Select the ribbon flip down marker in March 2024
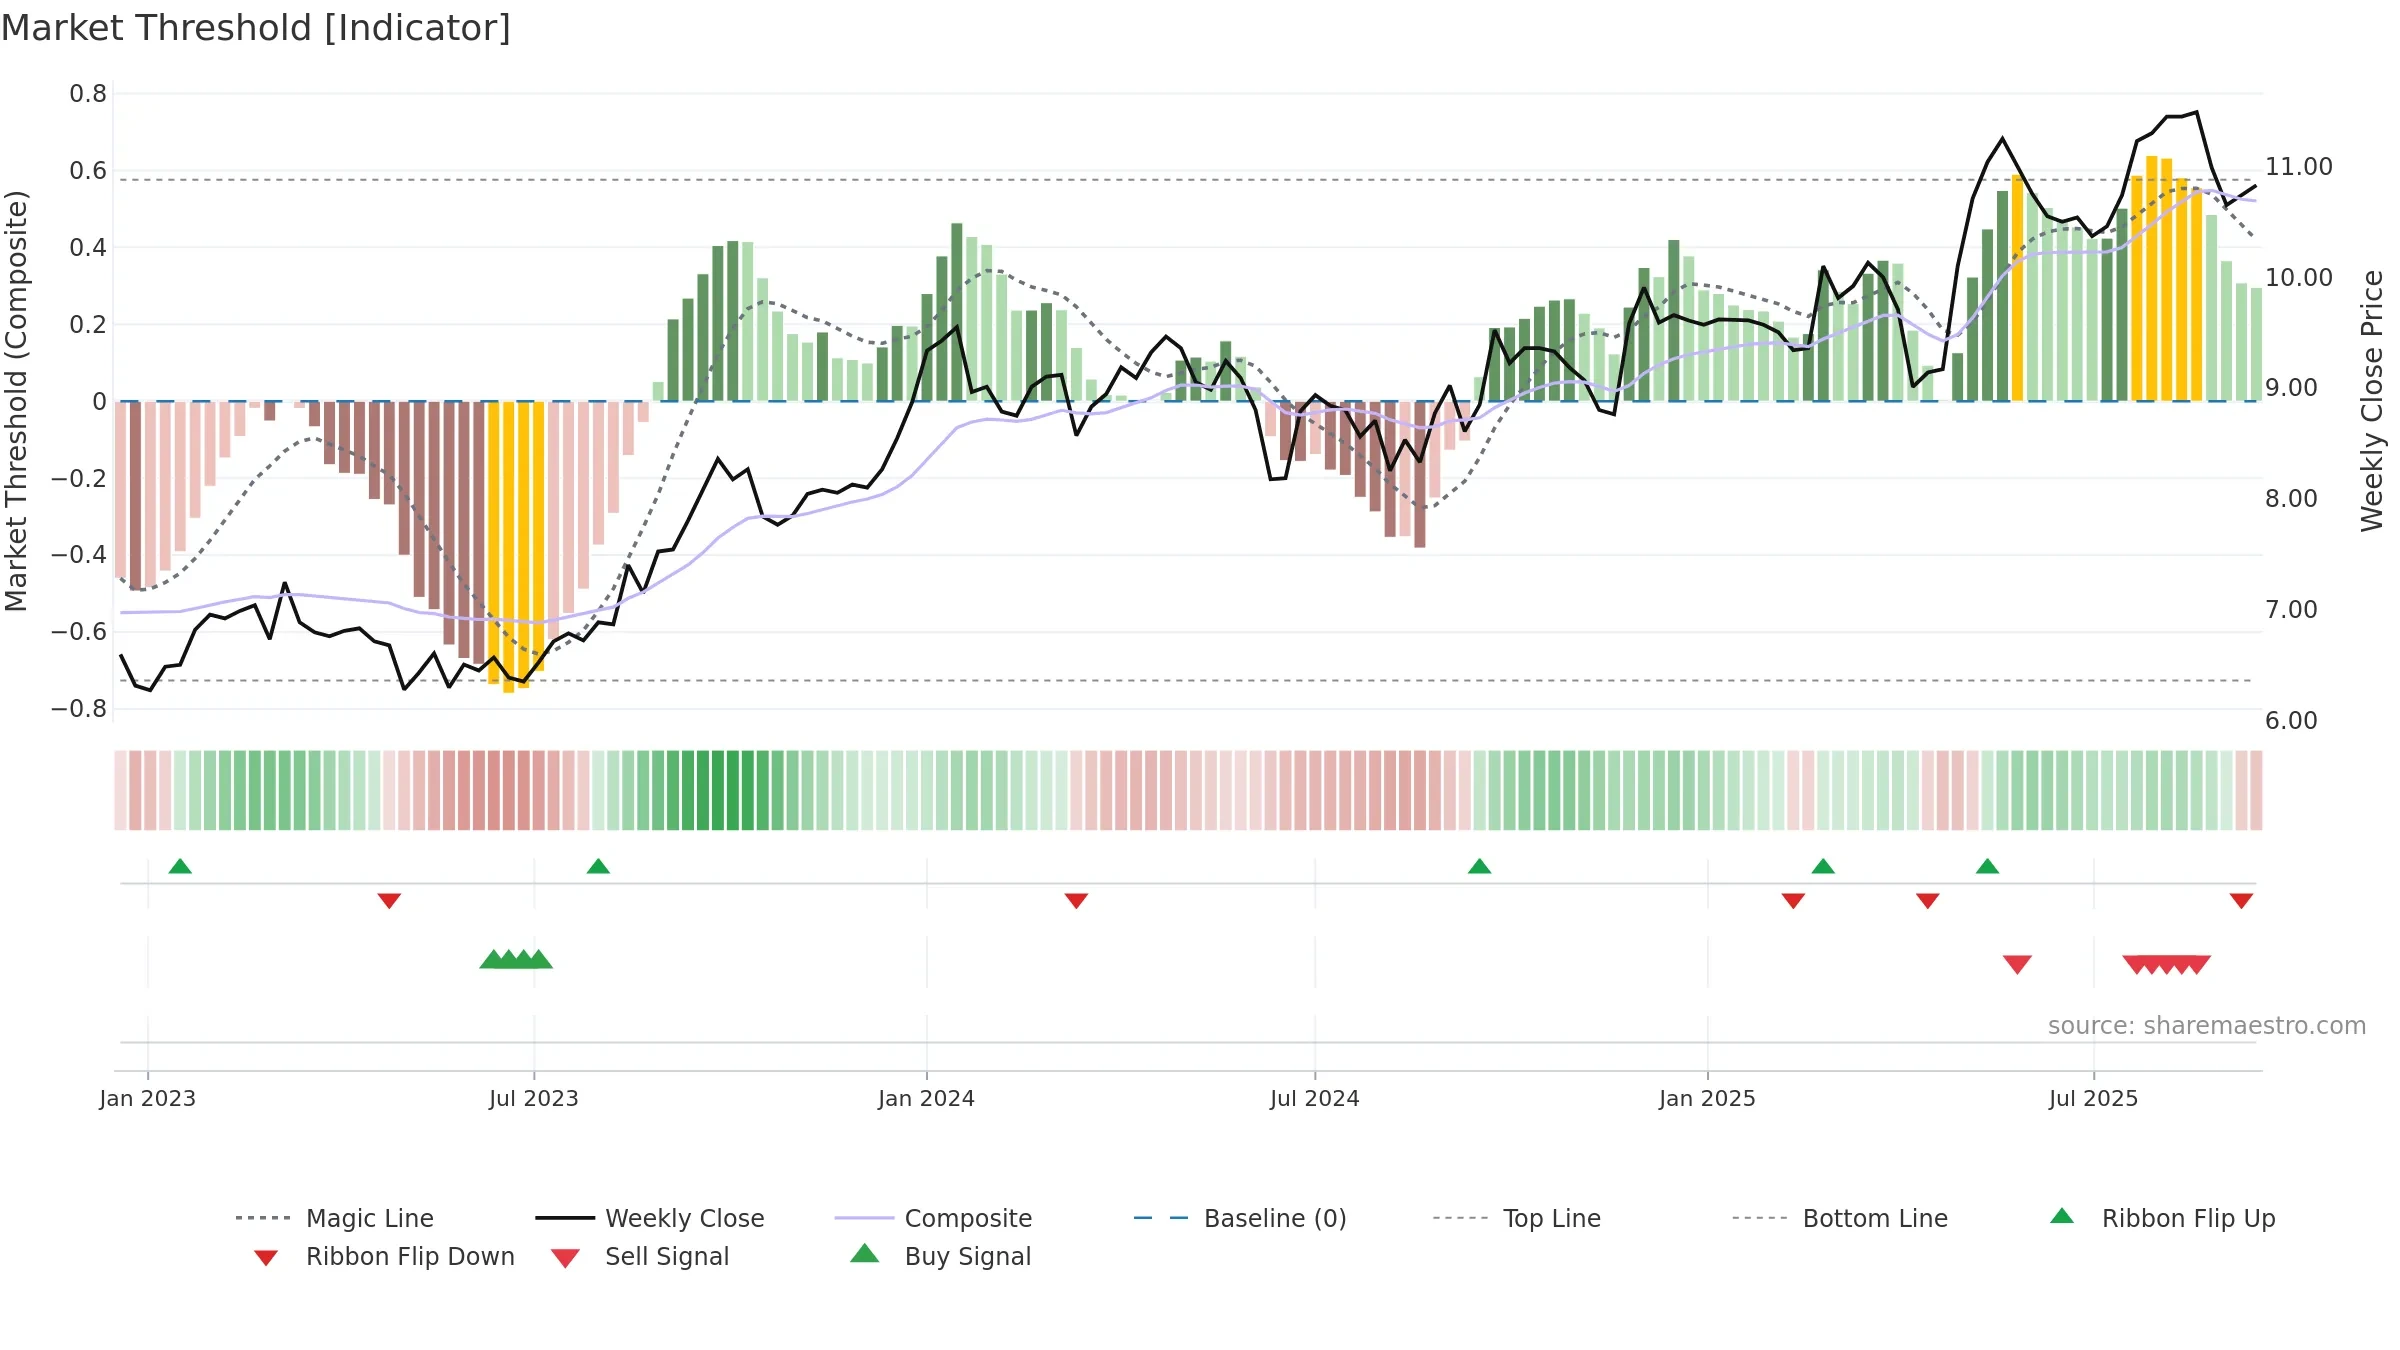 point(1076,901)
